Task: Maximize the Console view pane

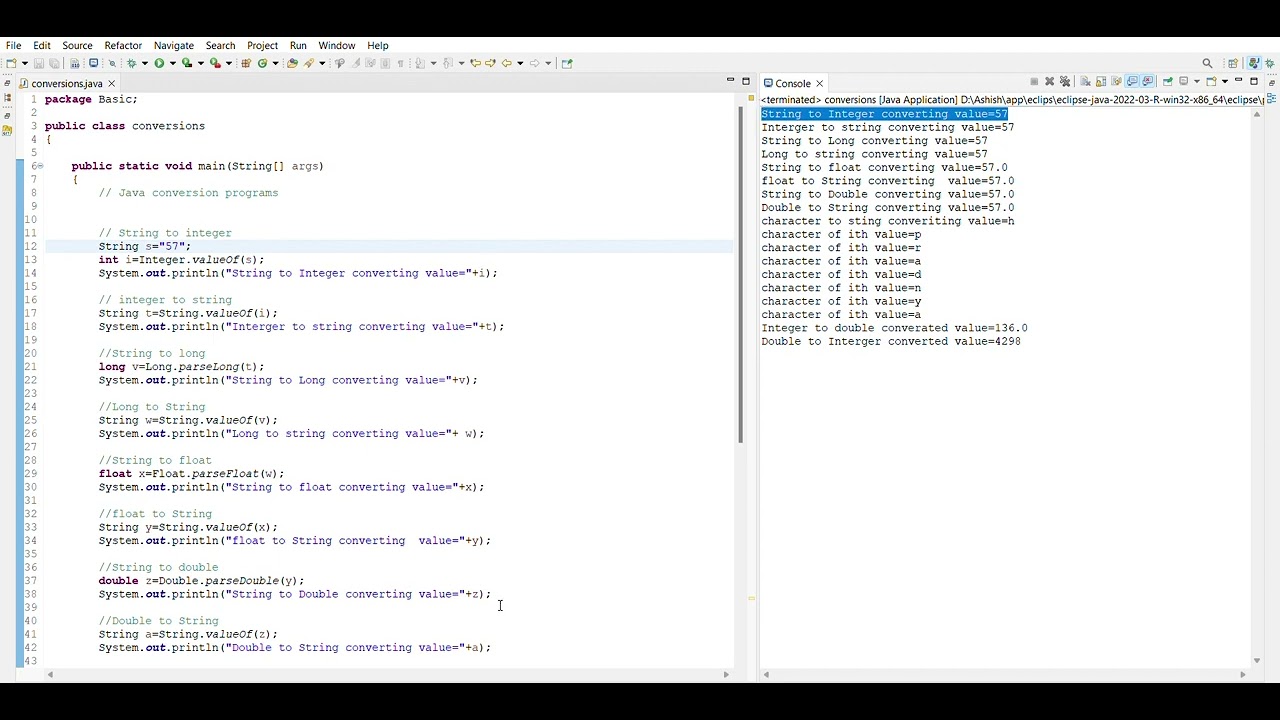Action: click(1254, 81)
